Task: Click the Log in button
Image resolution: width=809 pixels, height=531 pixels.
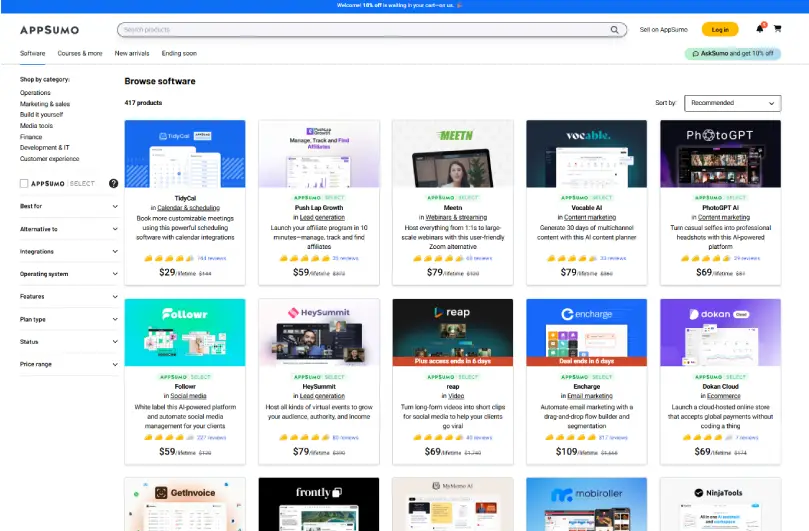Action: coord(720,30)
